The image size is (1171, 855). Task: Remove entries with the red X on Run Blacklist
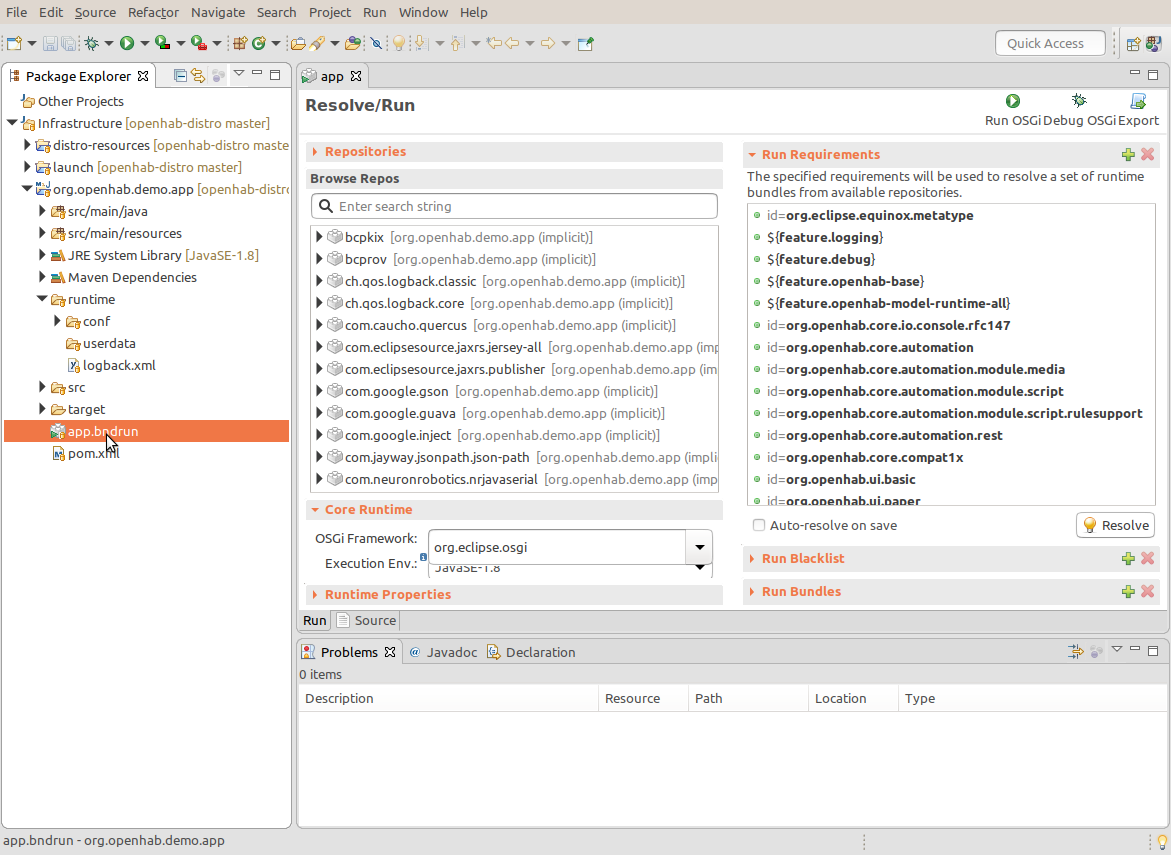click(1148, 558)
